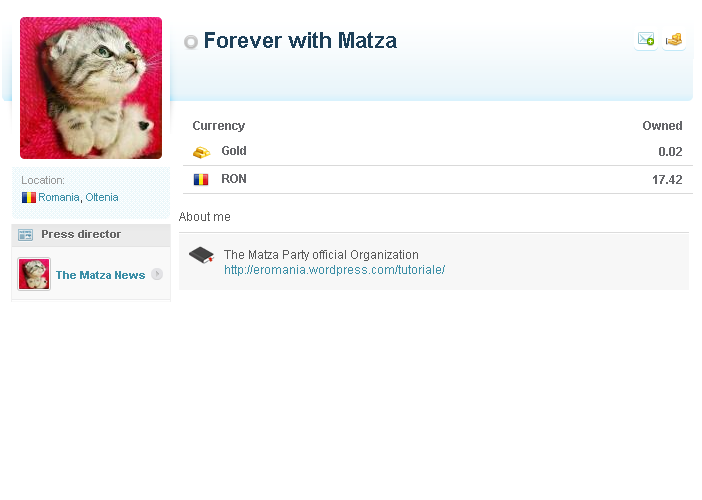Click The Matza News kitten thumbnail
This screenshot has width=702, height=500.
point(34,274)
